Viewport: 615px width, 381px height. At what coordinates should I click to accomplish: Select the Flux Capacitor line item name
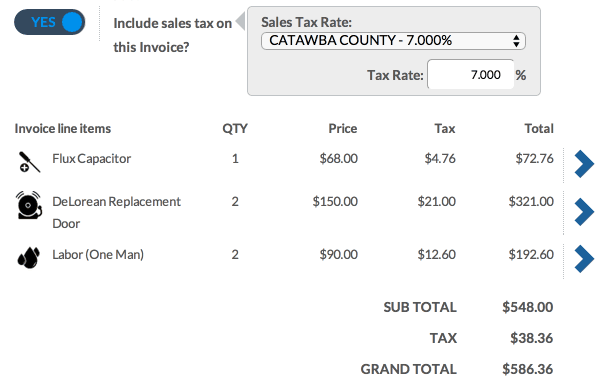point(91,159)
